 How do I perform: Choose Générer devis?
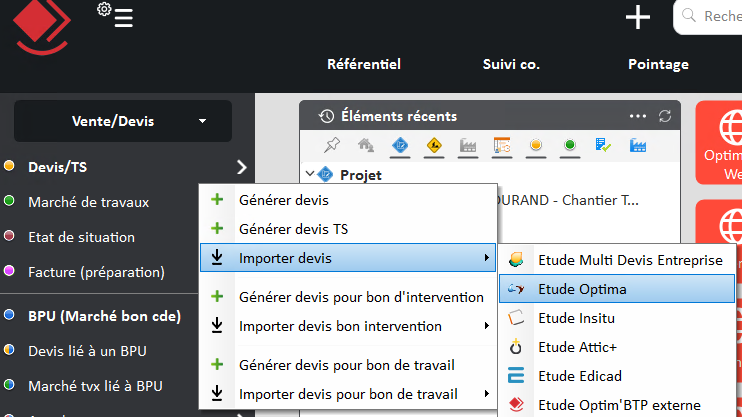348,200
